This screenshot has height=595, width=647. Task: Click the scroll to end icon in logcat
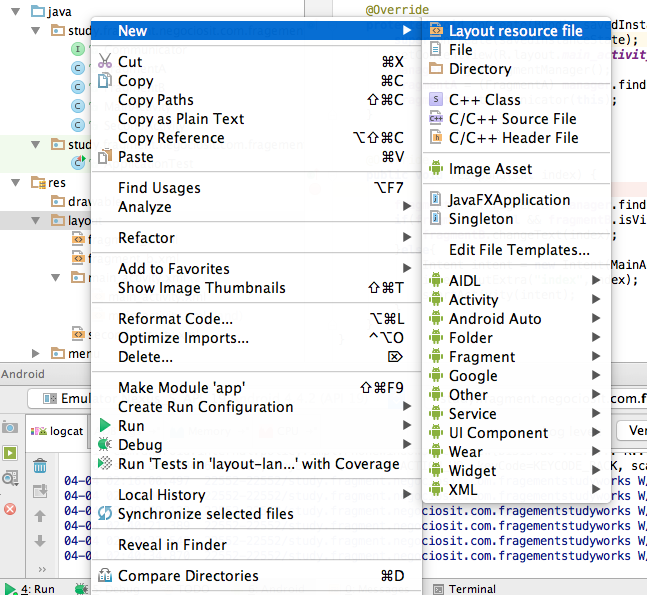(x=41, y=490)
